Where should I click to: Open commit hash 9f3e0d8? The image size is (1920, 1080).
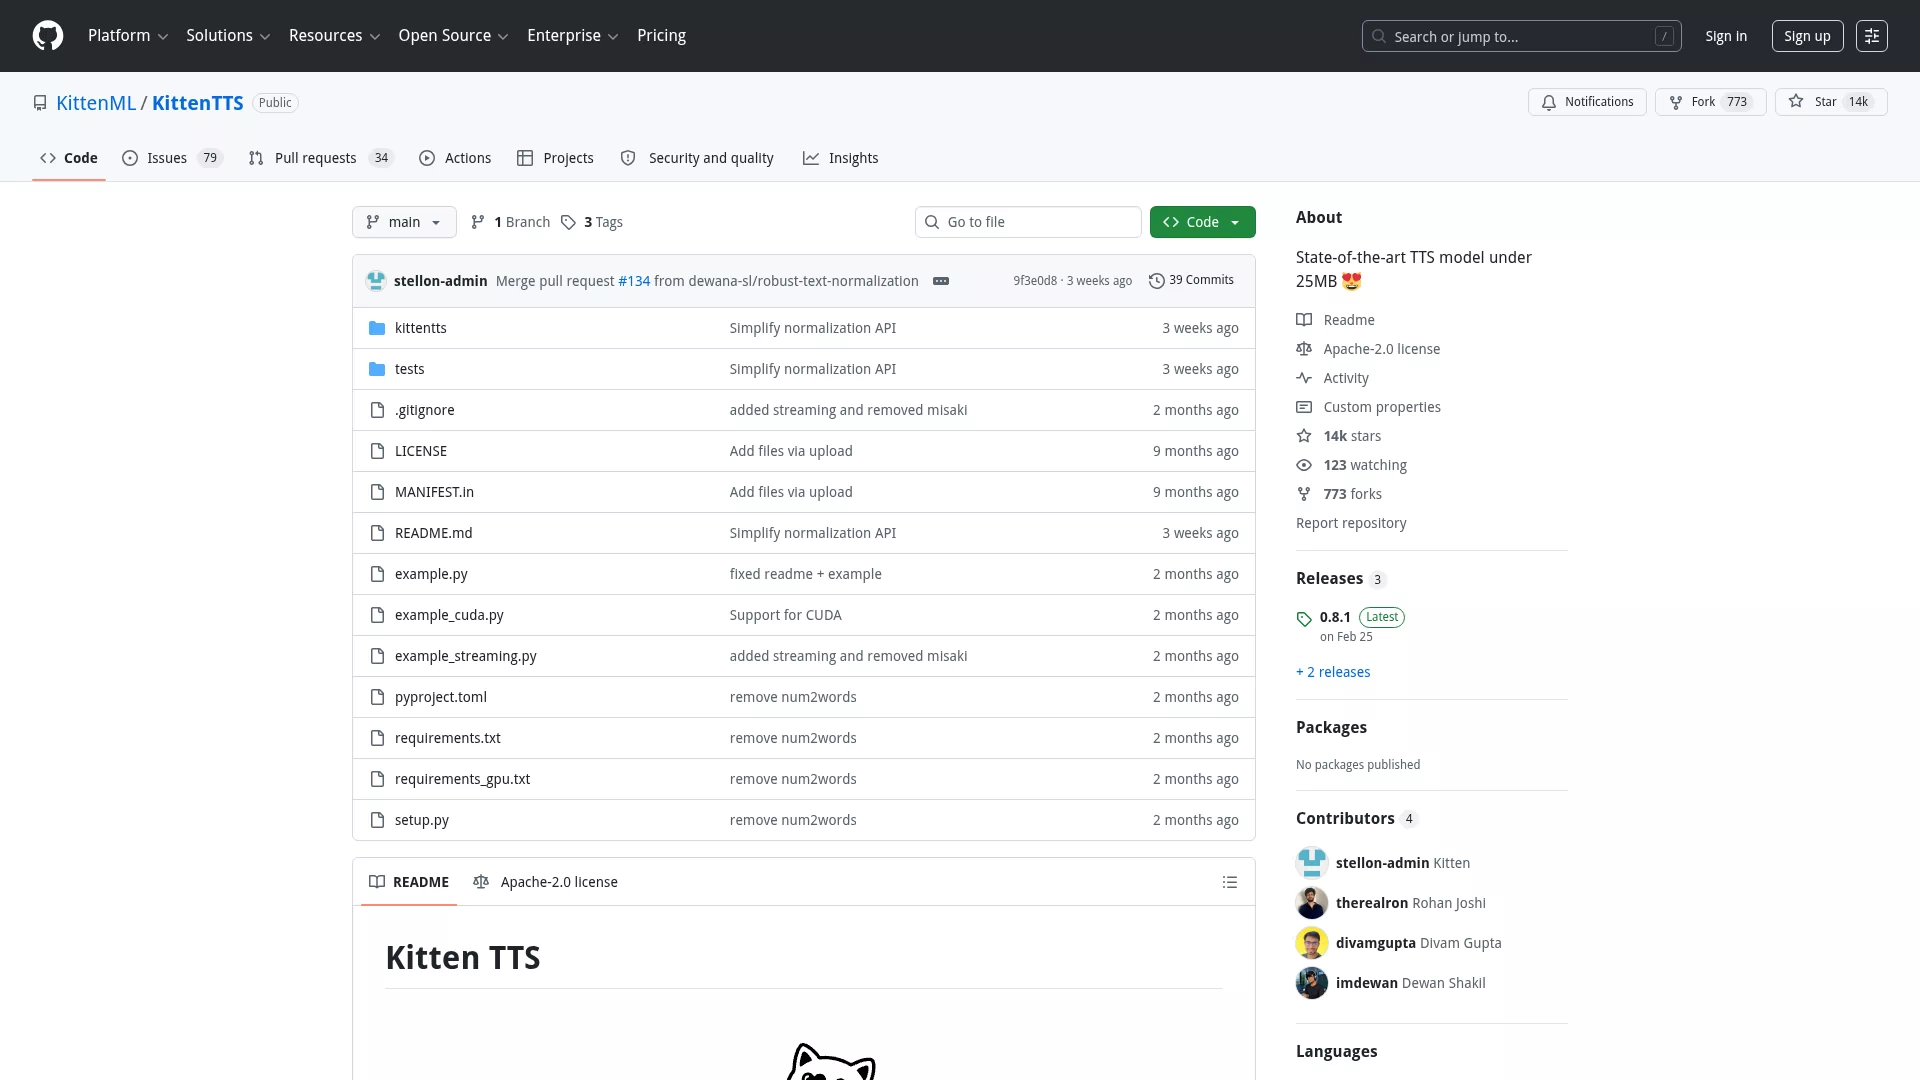click(1035, 281)
